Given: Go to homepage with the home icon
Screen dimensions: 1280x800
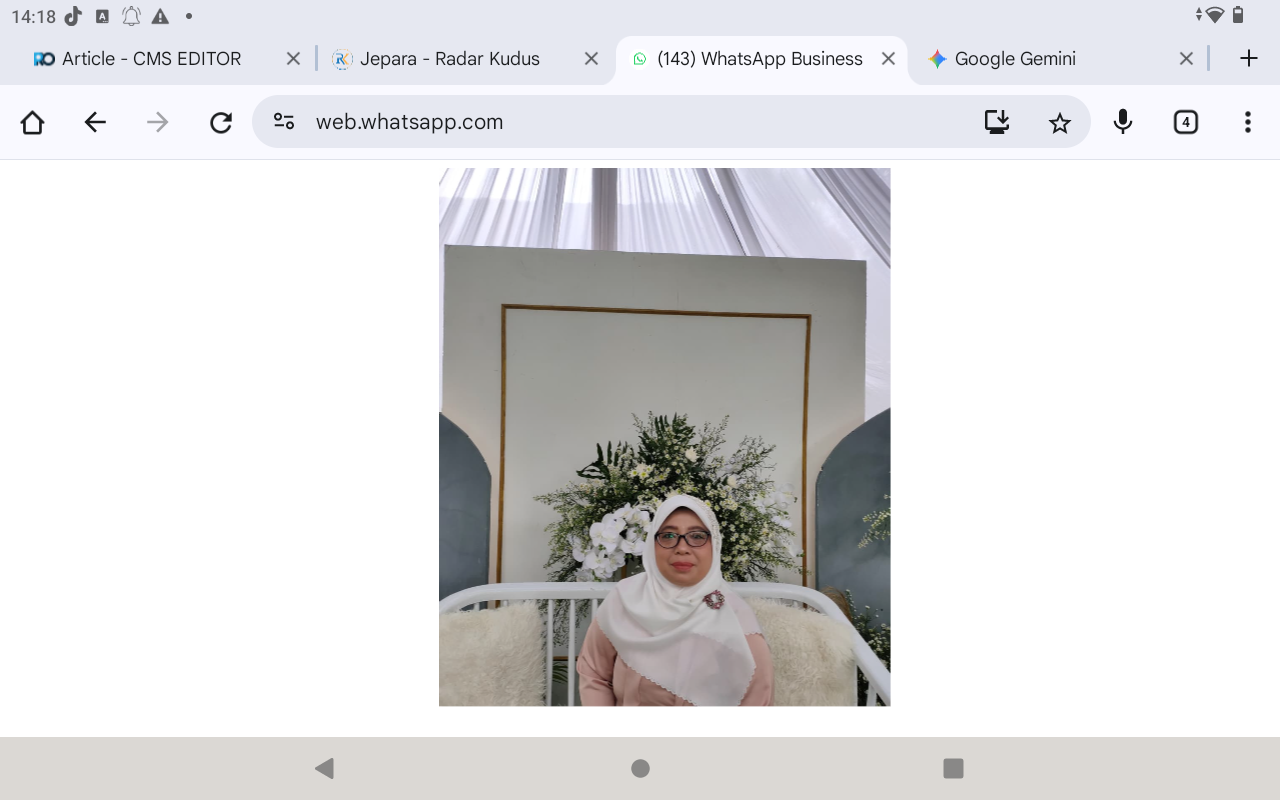Looking at the screenshot, I should (32, 121).
